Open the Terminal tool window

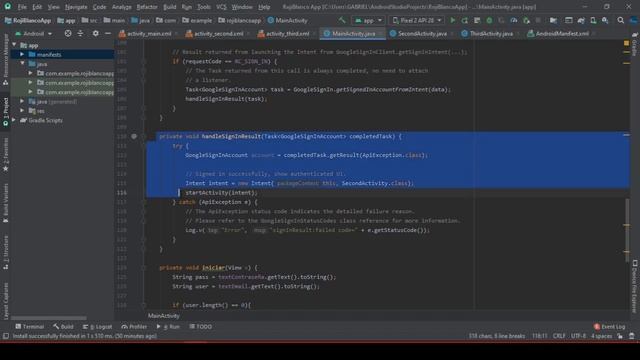[x=30, y=327]
